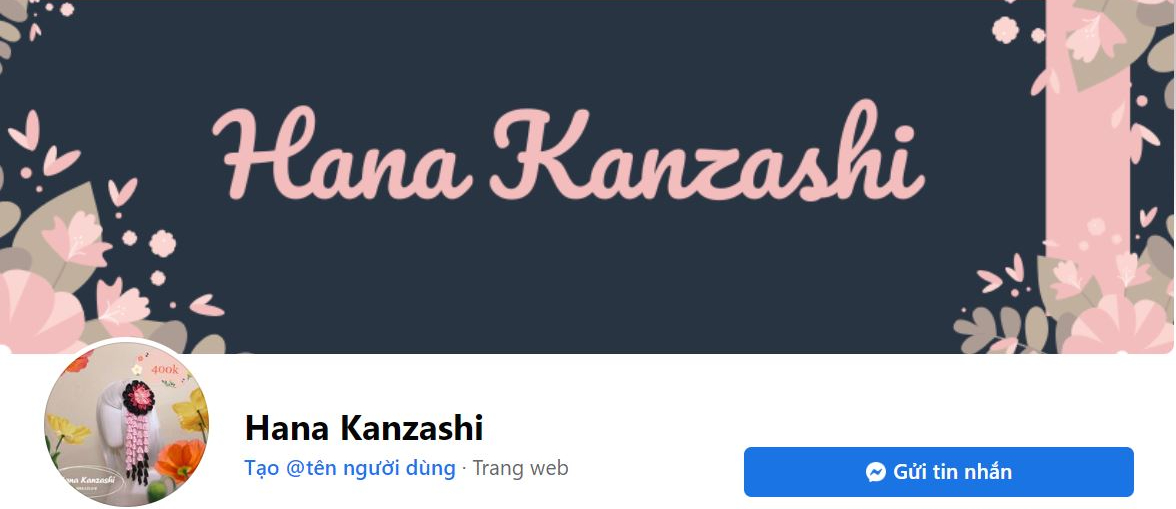Click the Hana Kanzashi page name heading

[x=364, y=428]
